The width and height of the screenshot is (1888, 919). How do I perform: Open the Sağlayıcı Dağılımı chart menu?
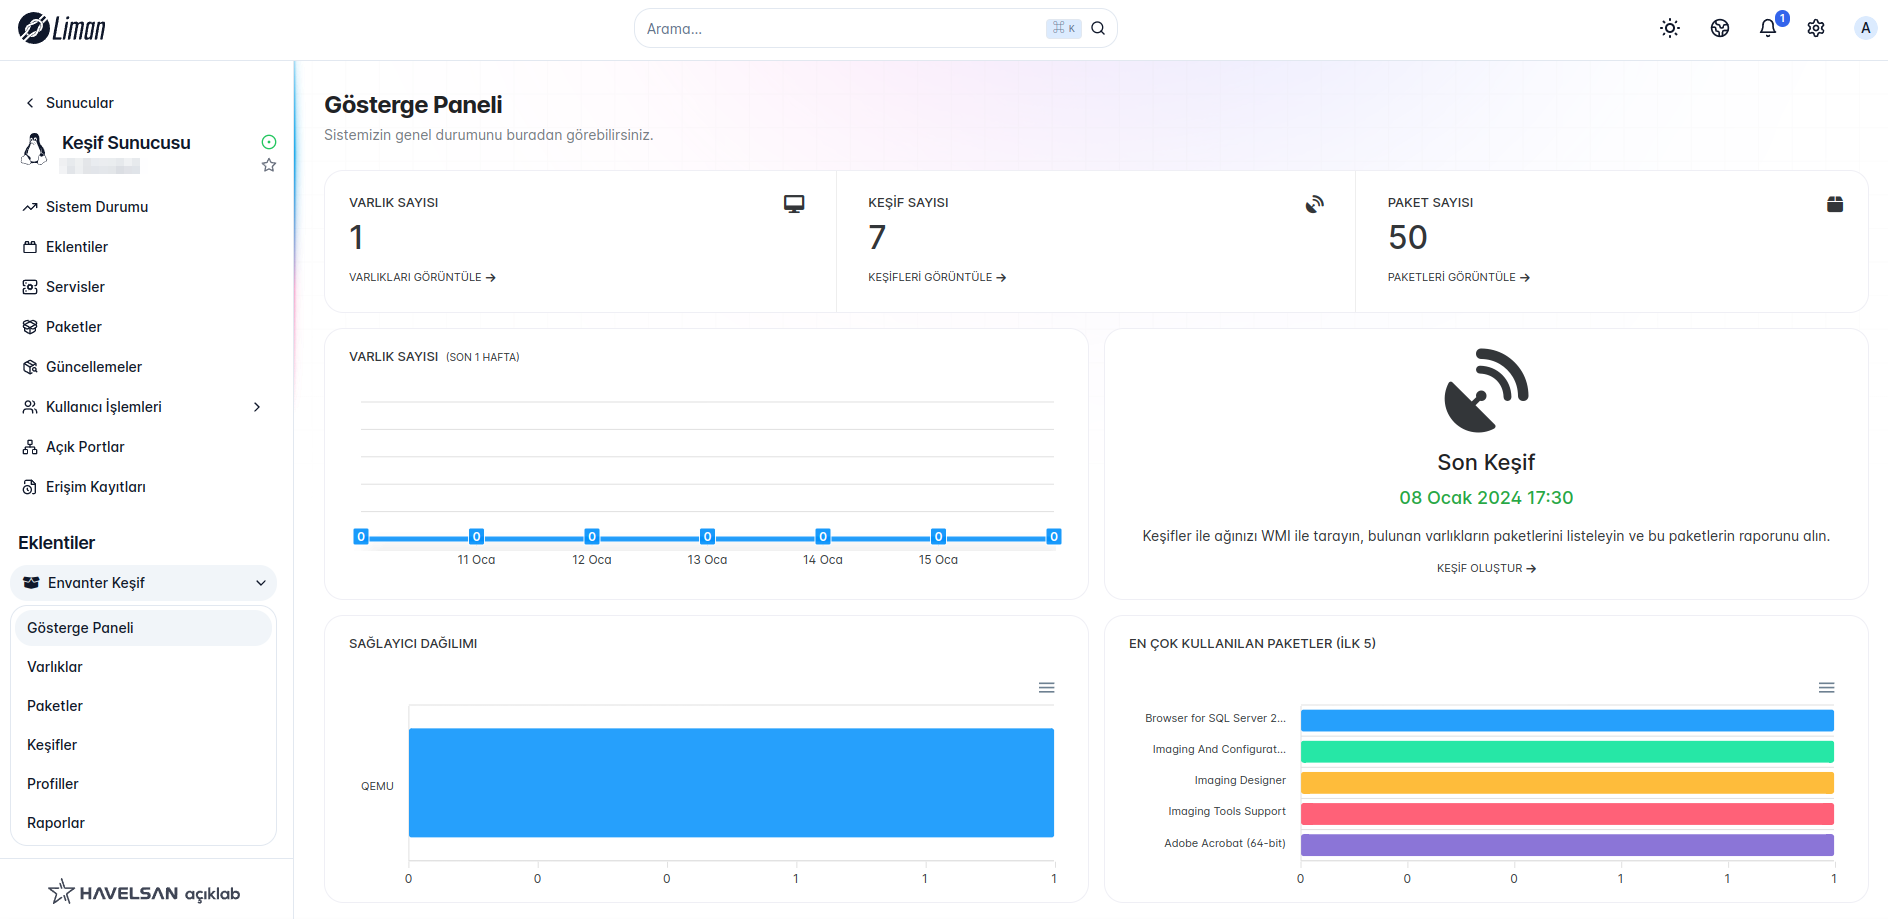(x=1047, y=688)
